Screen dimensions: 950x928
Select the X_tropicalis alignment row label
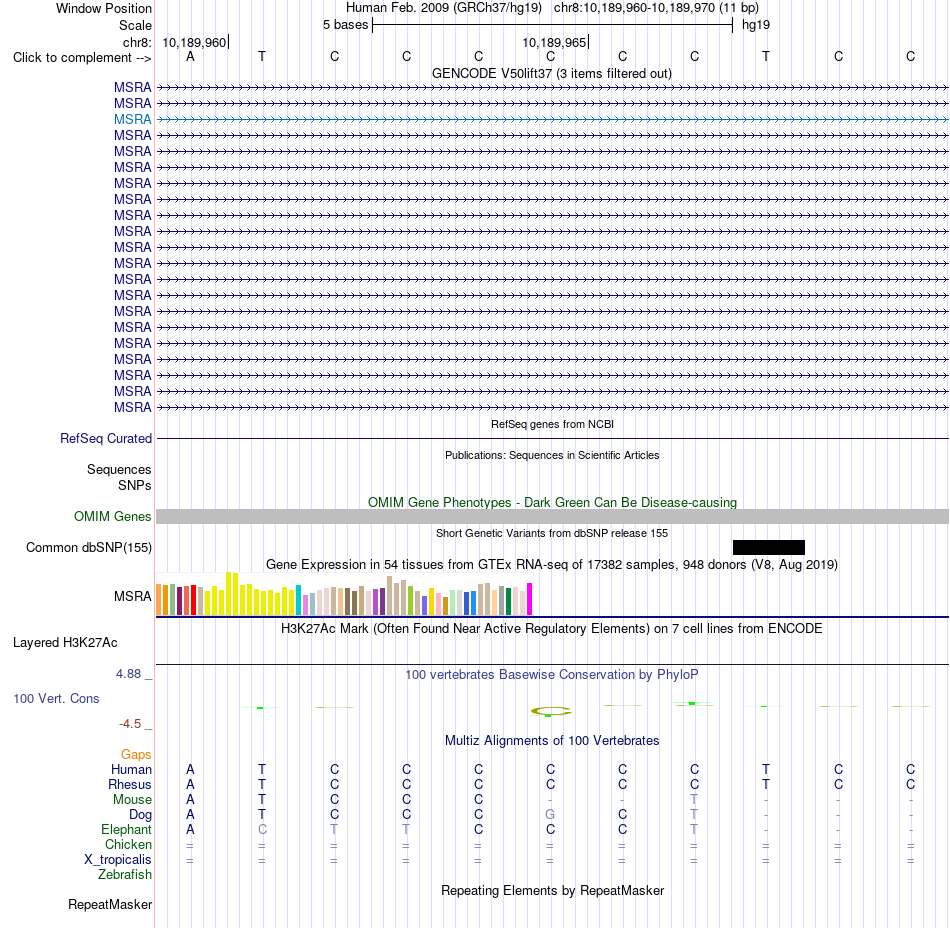pos(118,860)
